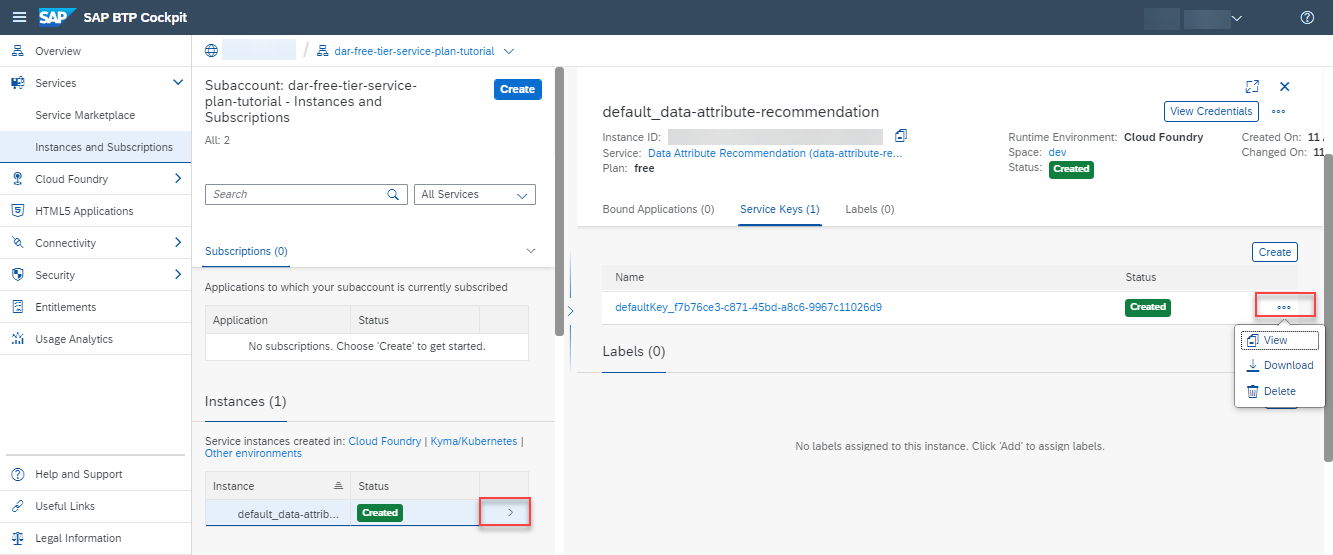1333x555 pixels.
Task: Click the Cloud Foundry environment link
Action: tap(385, 441)
